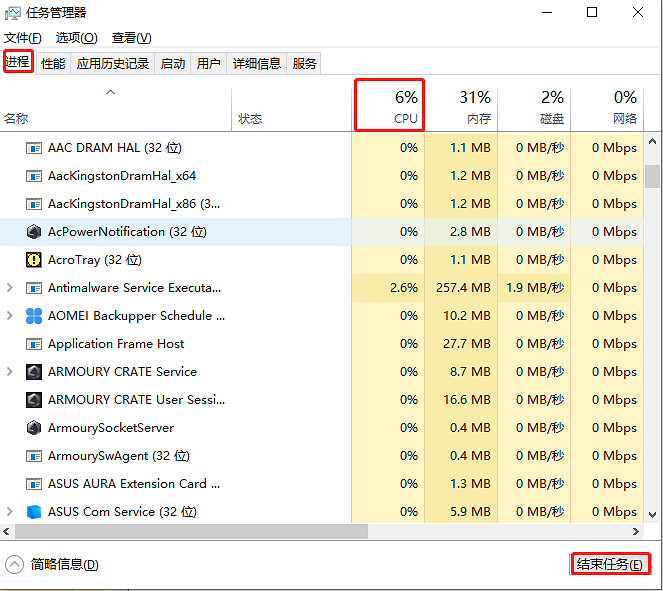Switch to the 性能 tab
The height and width of the screenshot is (591, 663).
pos(53,63)
